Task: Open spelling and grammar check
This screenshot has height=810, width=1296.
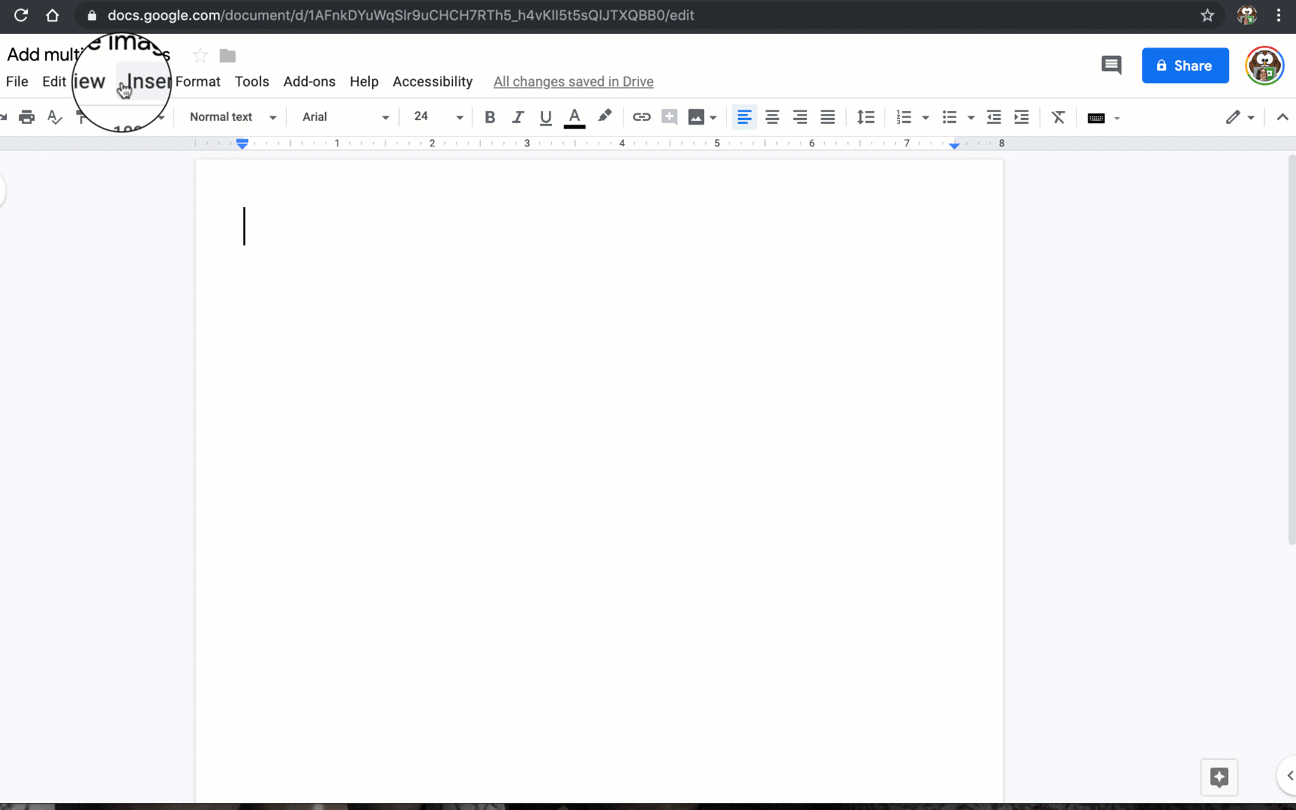Action: pyautogui.click(x=54, y=117)
